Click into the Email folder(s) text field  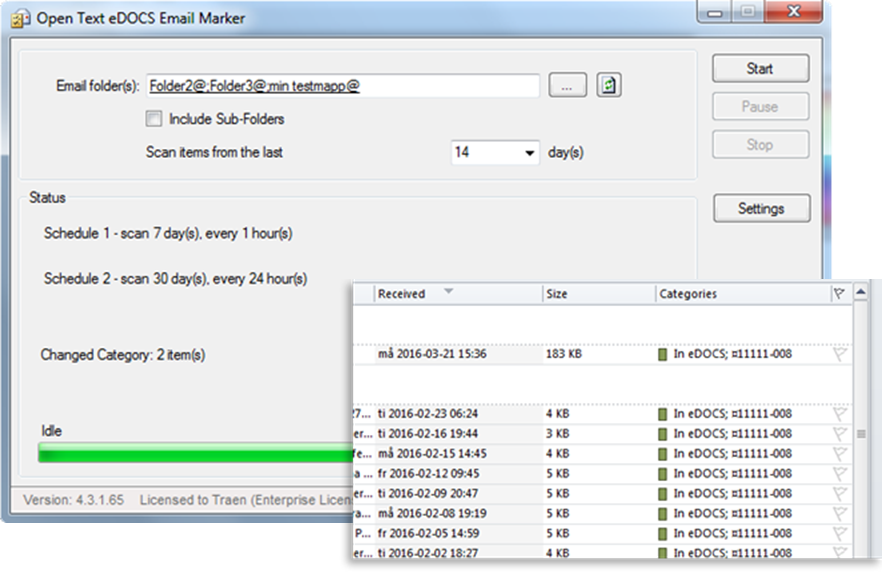coord(343,85)
